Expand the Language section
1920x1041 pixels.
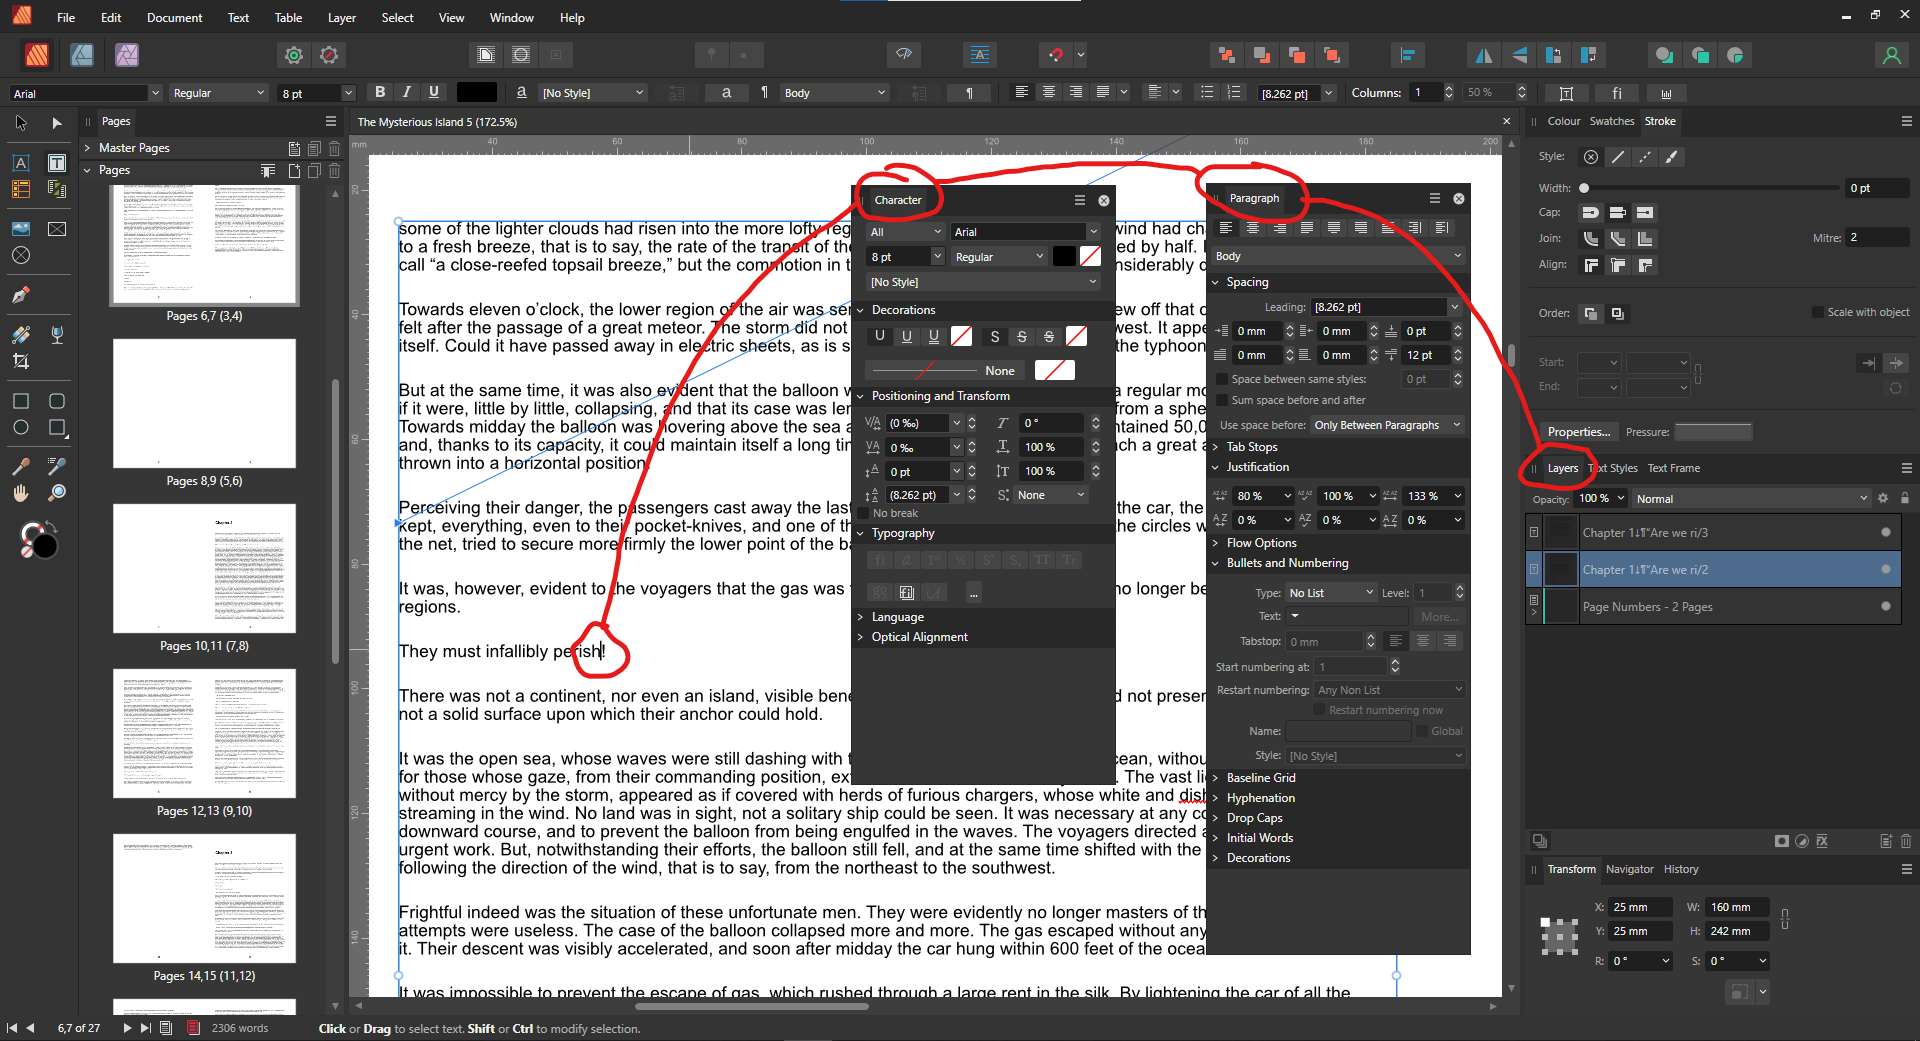click(x=860, y=617)
